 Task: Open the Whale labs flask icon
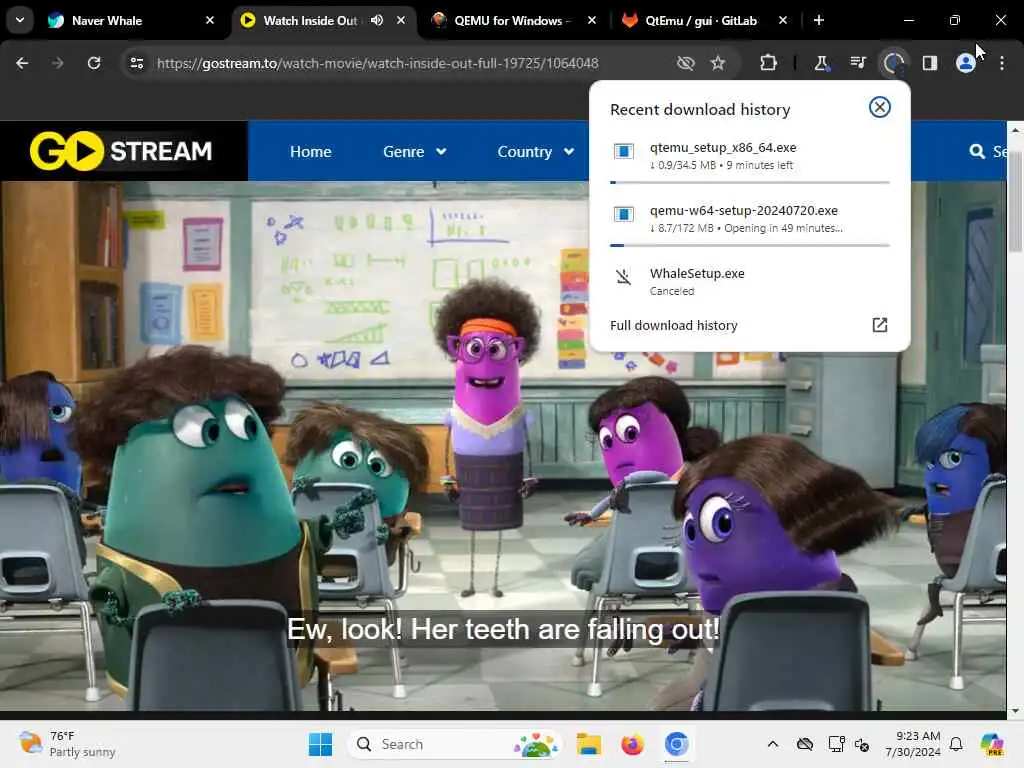[822, 63]
